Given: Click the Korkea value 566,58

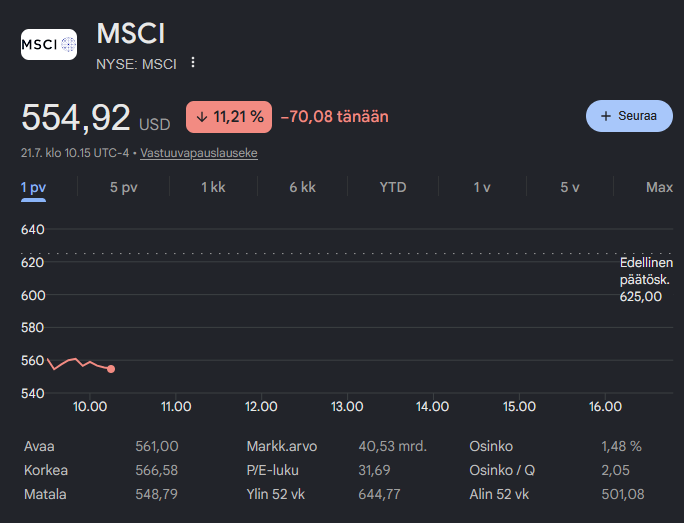Looking at the screenshot, I should (157, 470).
